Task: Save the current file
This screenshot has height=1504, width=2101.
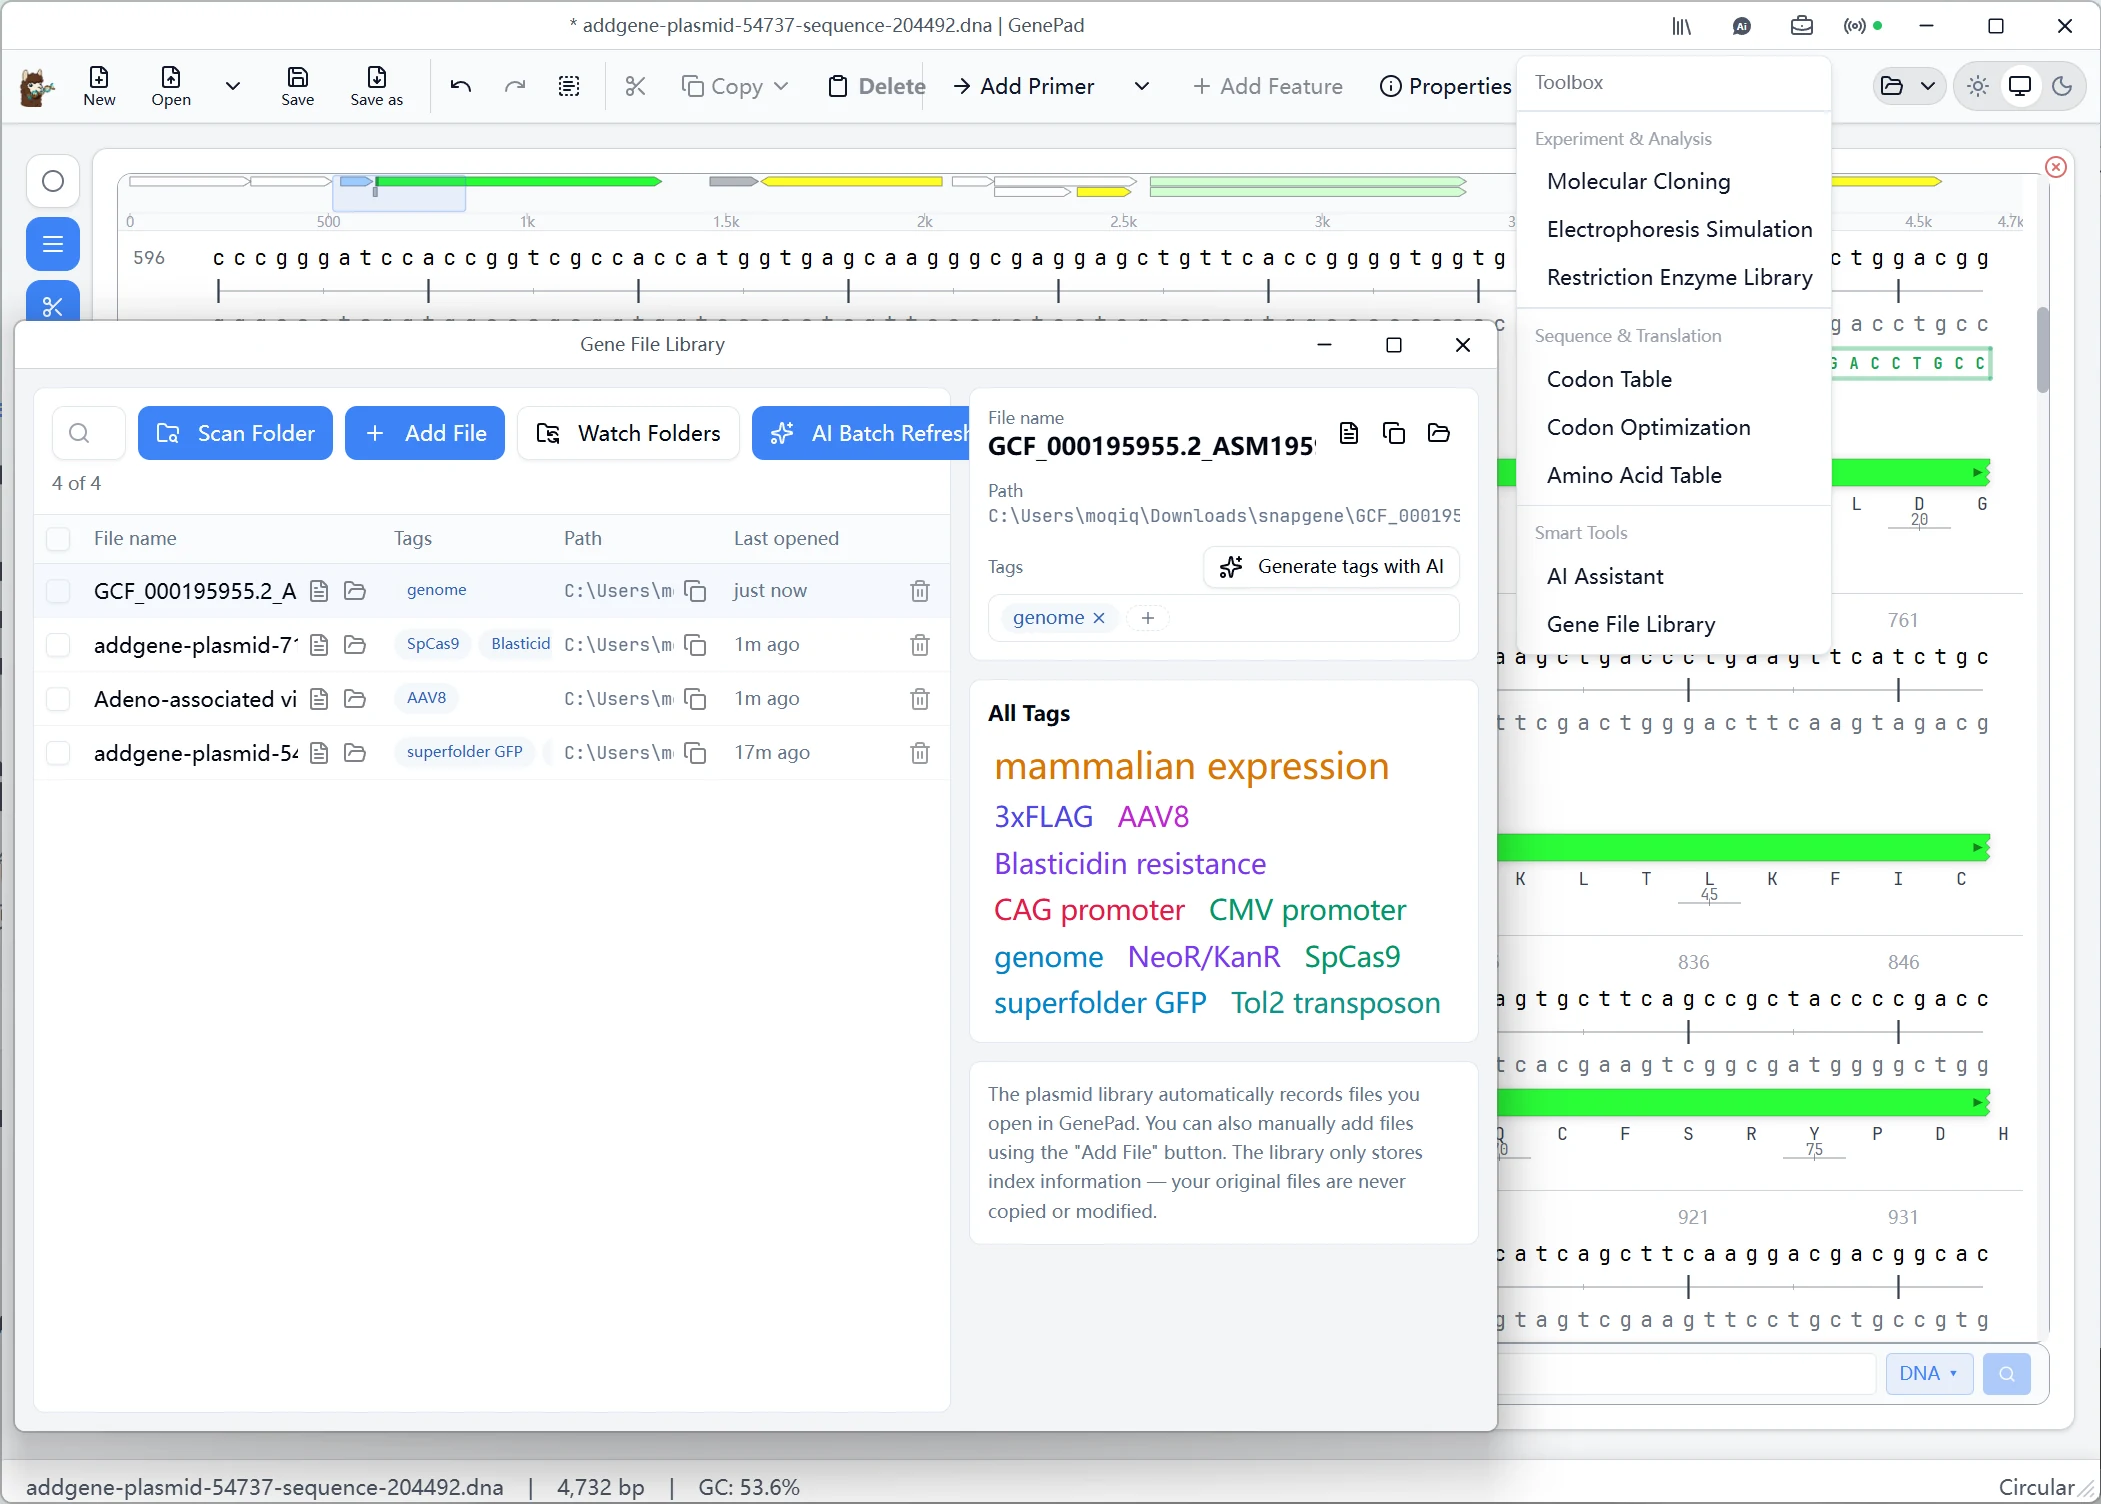Action: (x=297, y=86)
